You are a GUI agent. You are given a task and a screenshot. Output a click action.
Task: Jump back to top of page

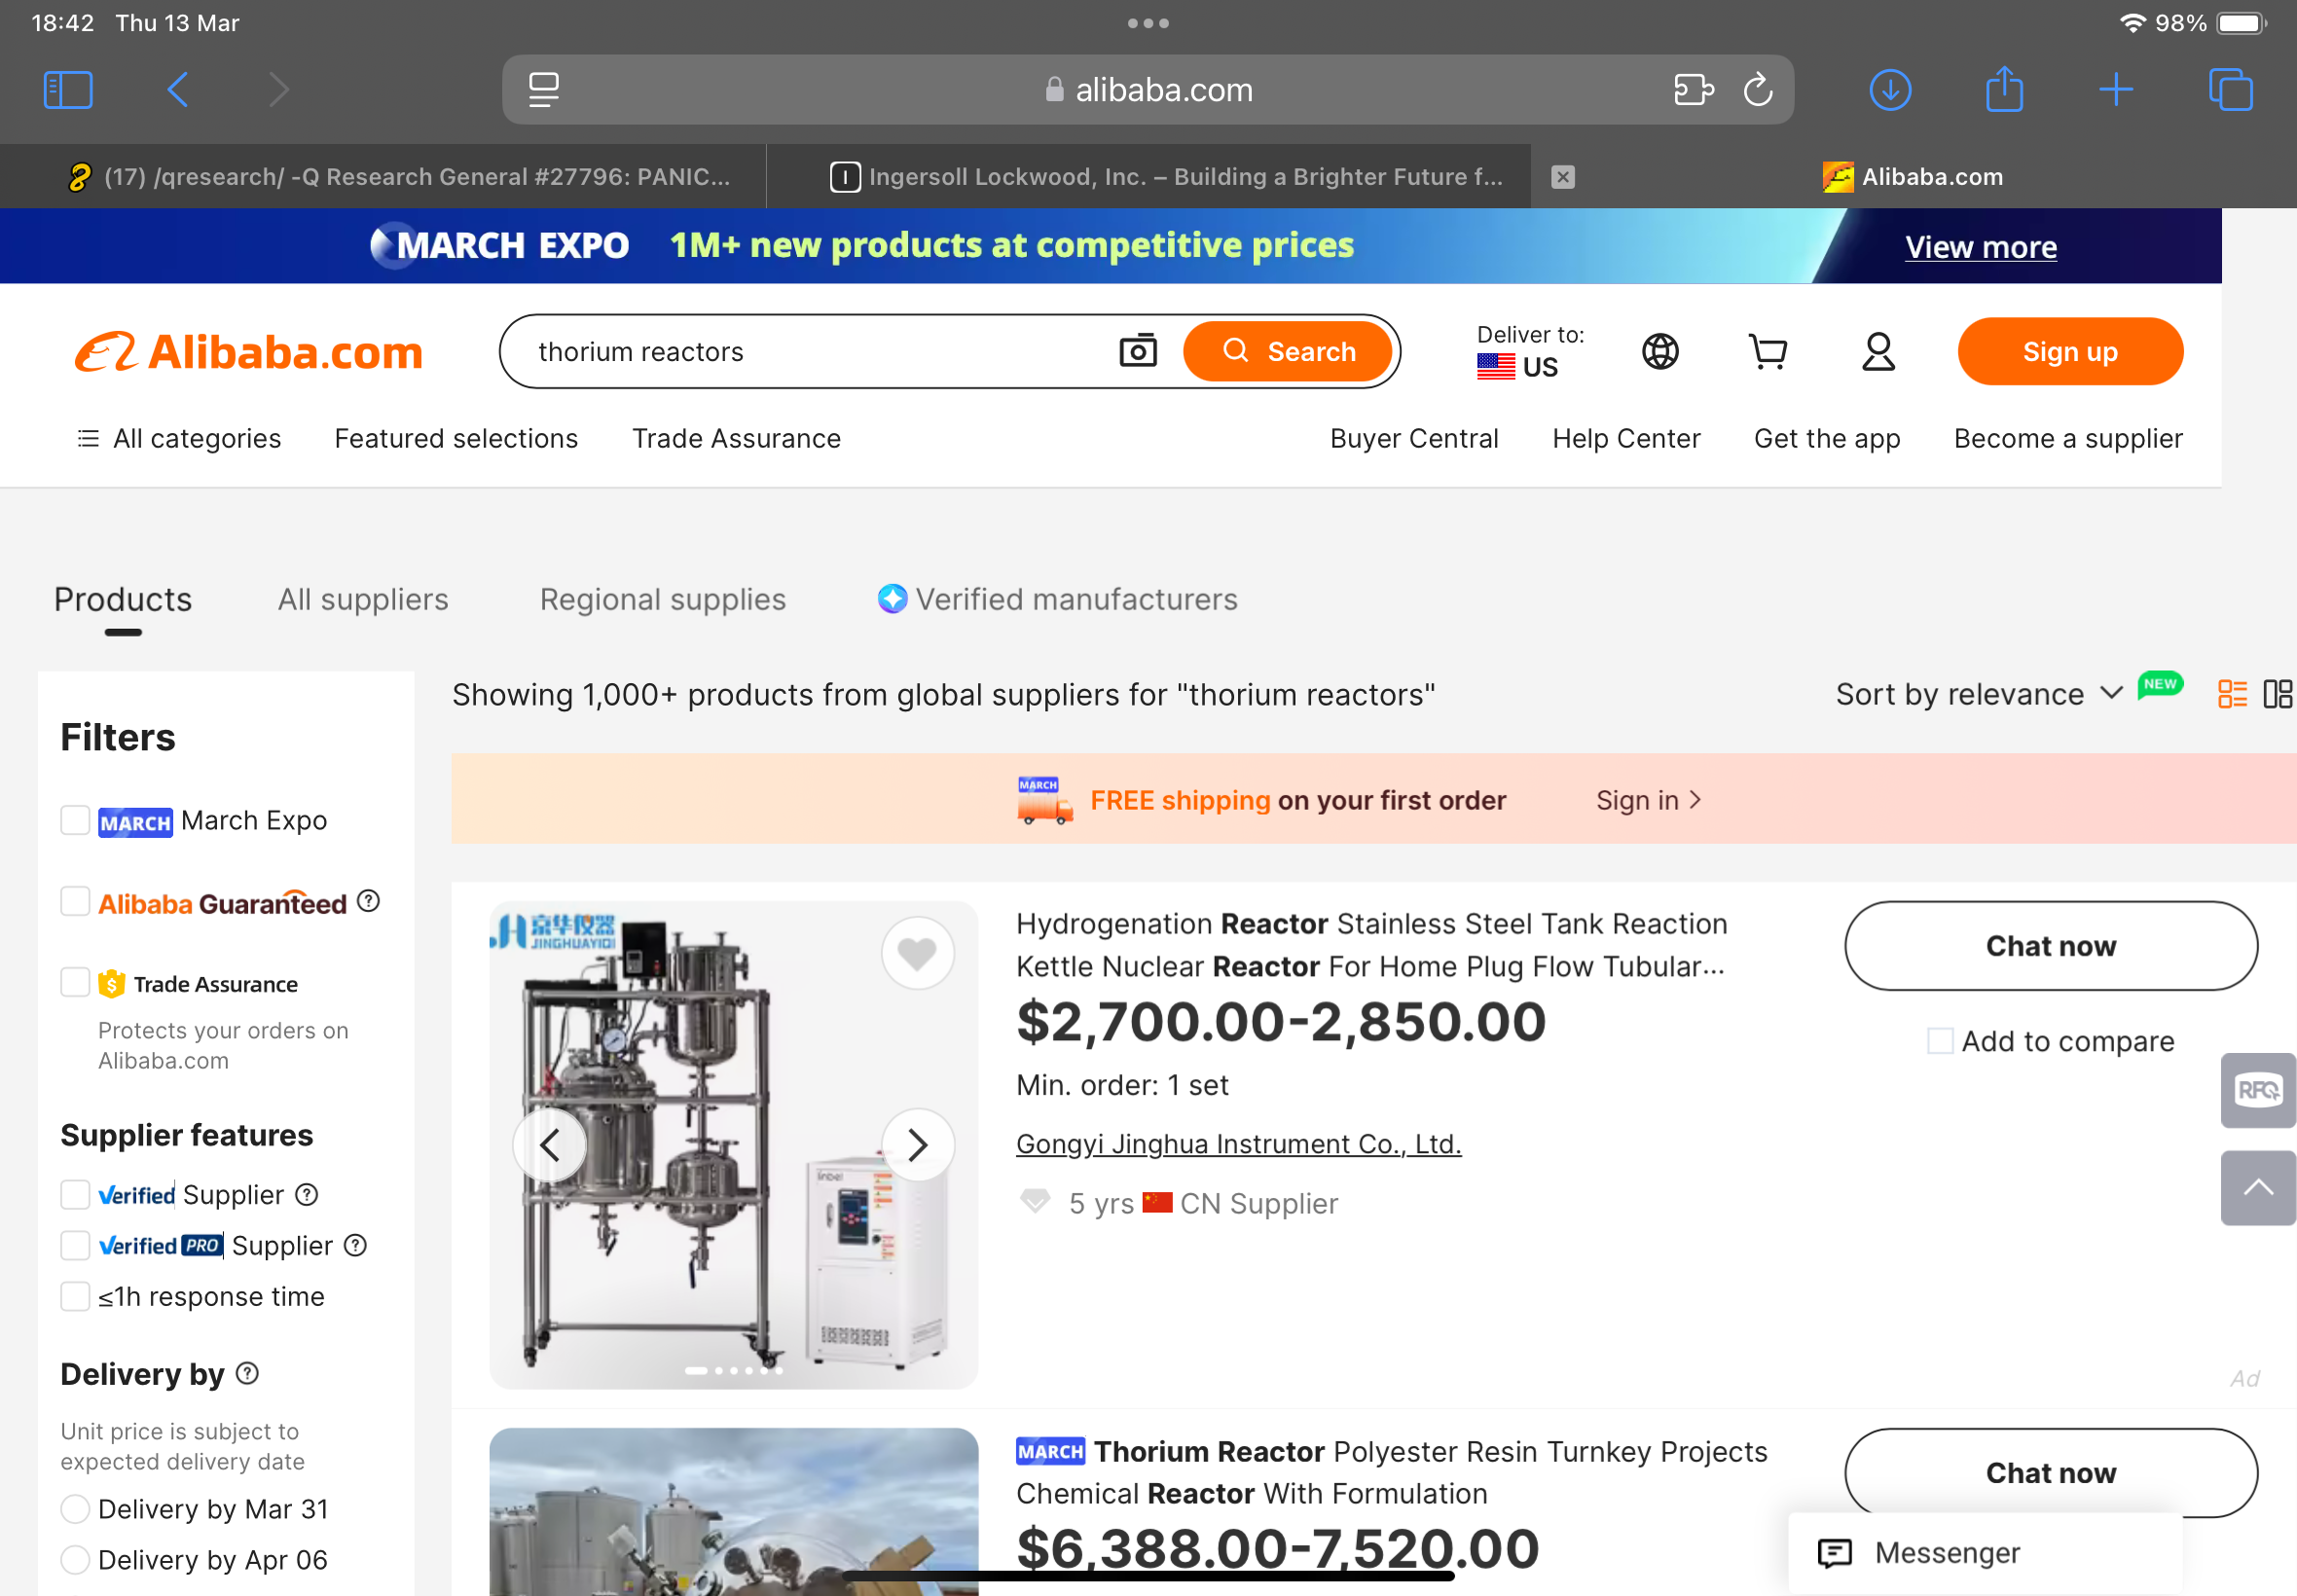(2258, 1188)
